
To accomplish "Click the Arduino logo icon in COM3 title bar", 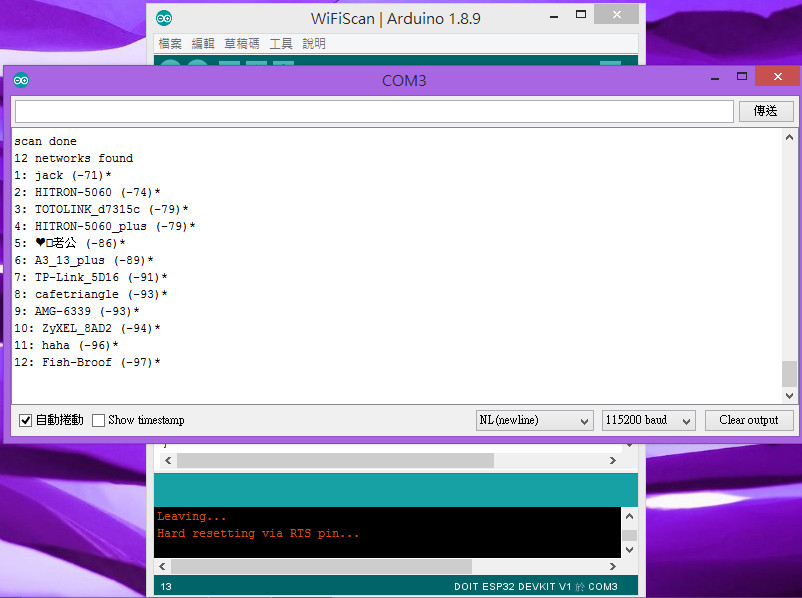I will (x=21, y=80).
